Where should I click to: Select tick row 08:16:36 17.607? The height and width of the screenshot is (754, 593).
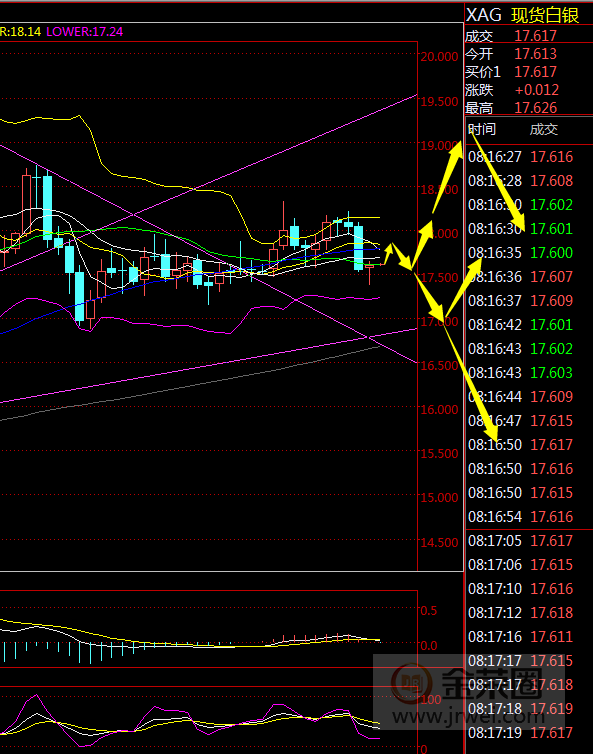point(529,277)
